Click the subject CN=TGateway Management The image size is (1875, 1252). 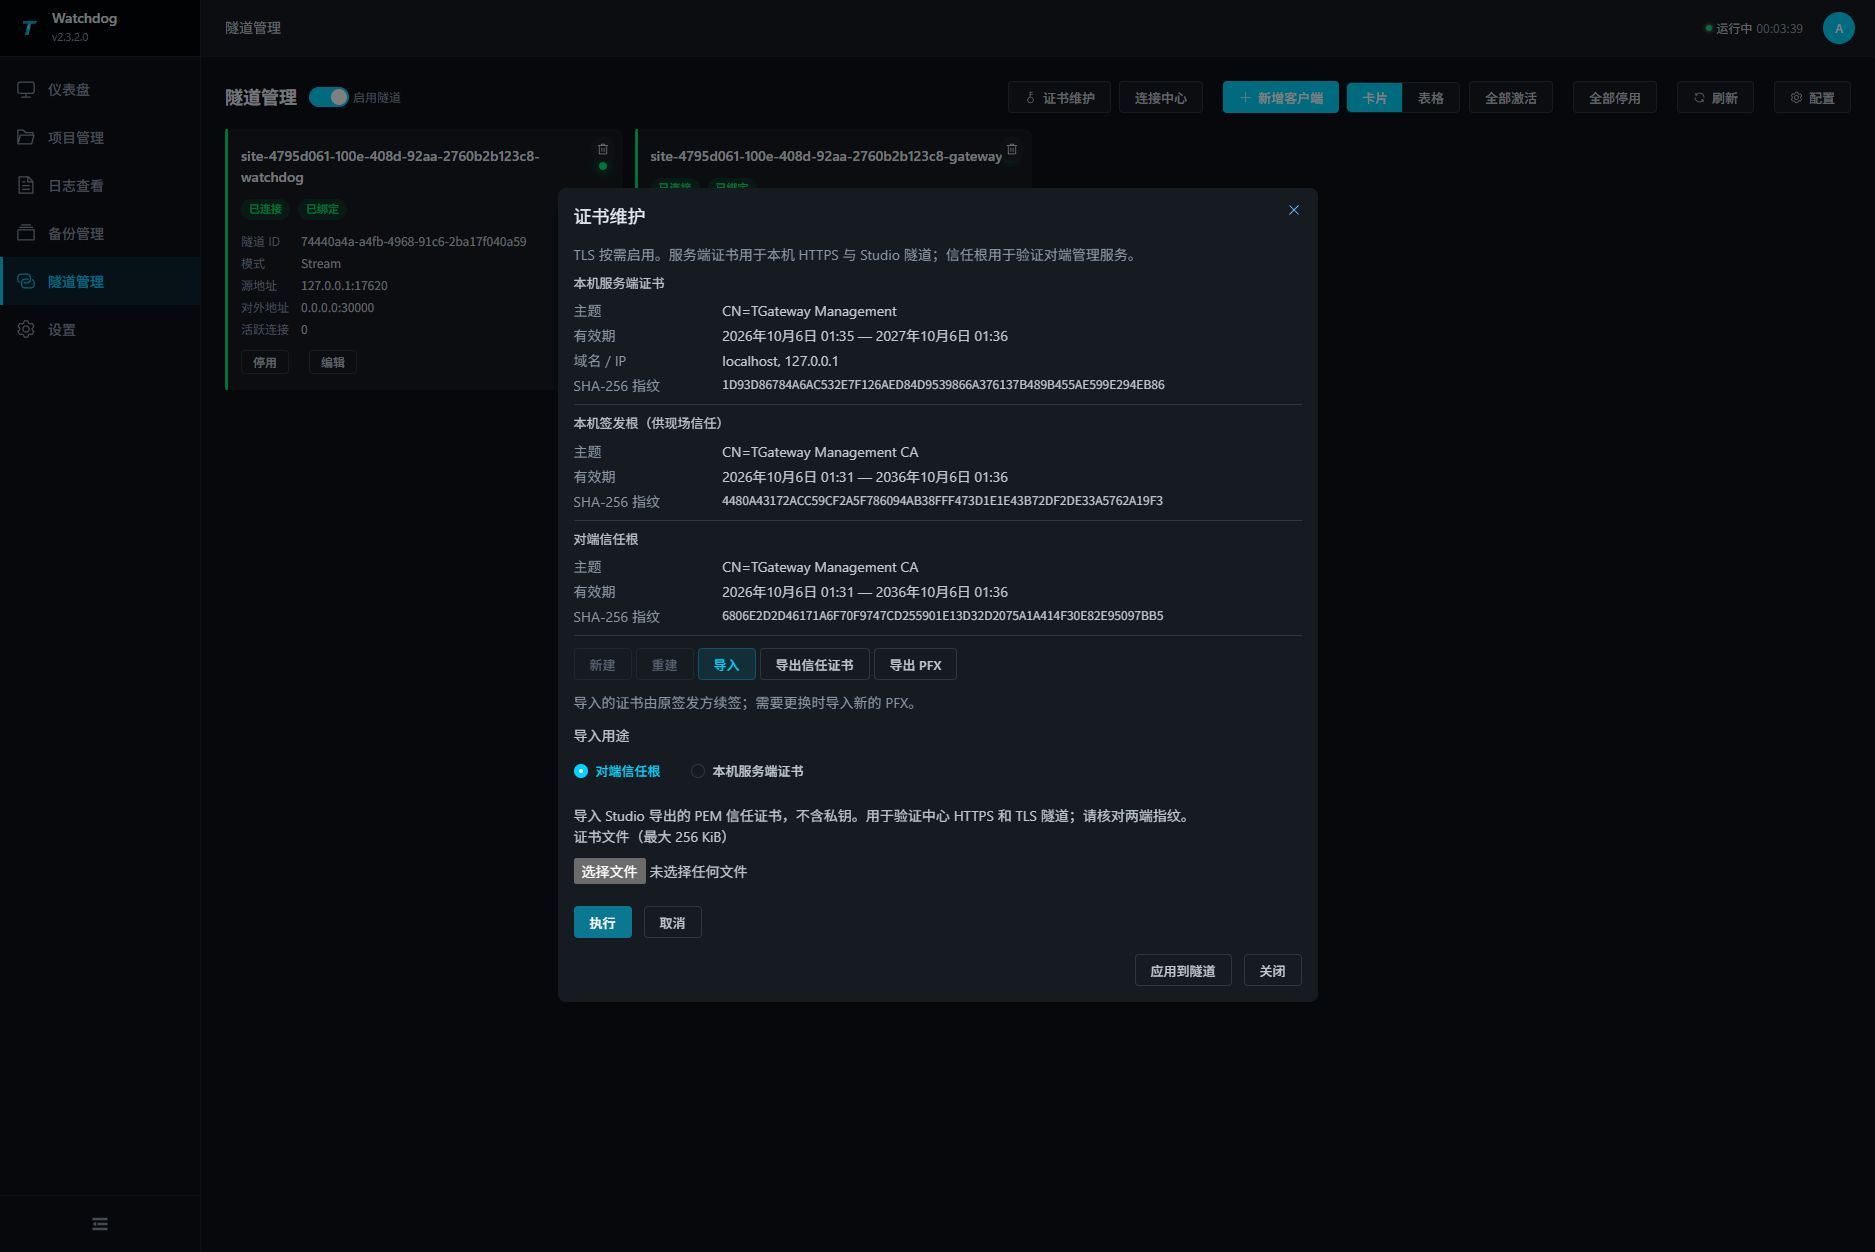(809, 311)
